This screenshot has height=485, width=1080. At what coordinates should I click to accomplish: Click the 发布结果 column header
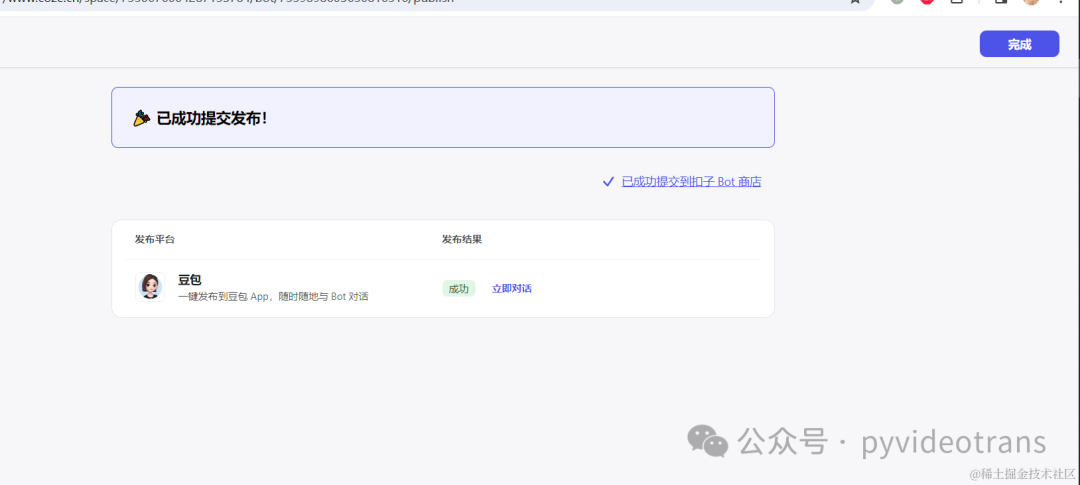pyautogui.click(x=462, y=239)
